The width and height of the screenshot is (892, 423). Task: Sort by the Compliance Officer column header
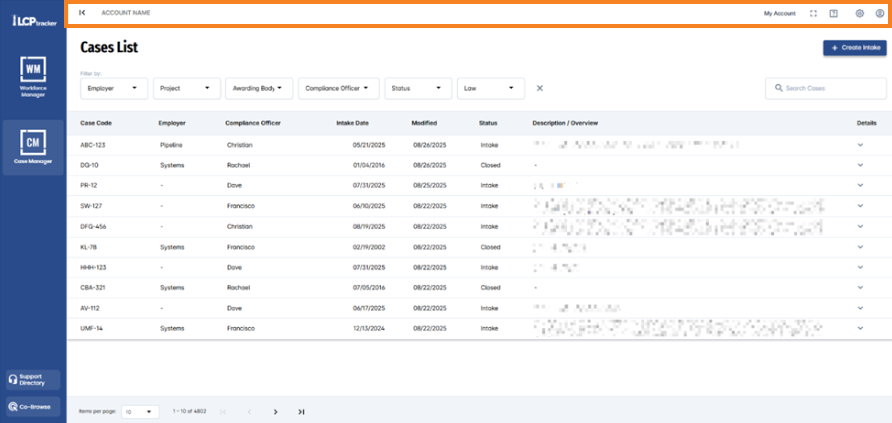253,123
